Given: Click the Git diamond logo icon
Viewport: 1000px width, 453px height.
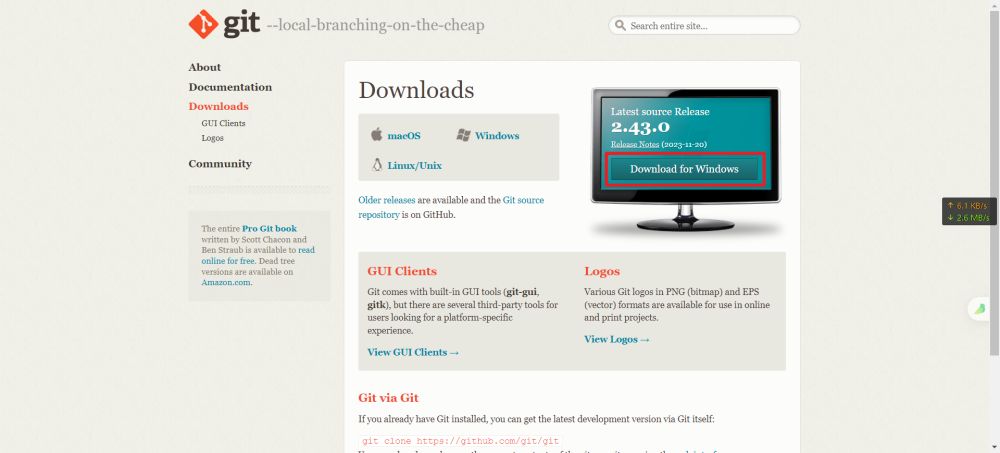Looking at the screenshot, I should [203, 24].
